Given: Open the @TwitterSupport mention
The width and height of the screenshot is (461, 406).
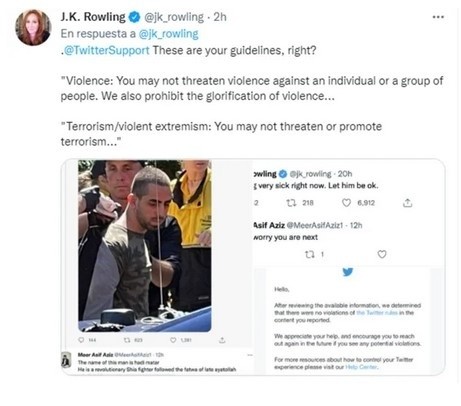Looking at the screenshot, I should click(x=107, y=50).
